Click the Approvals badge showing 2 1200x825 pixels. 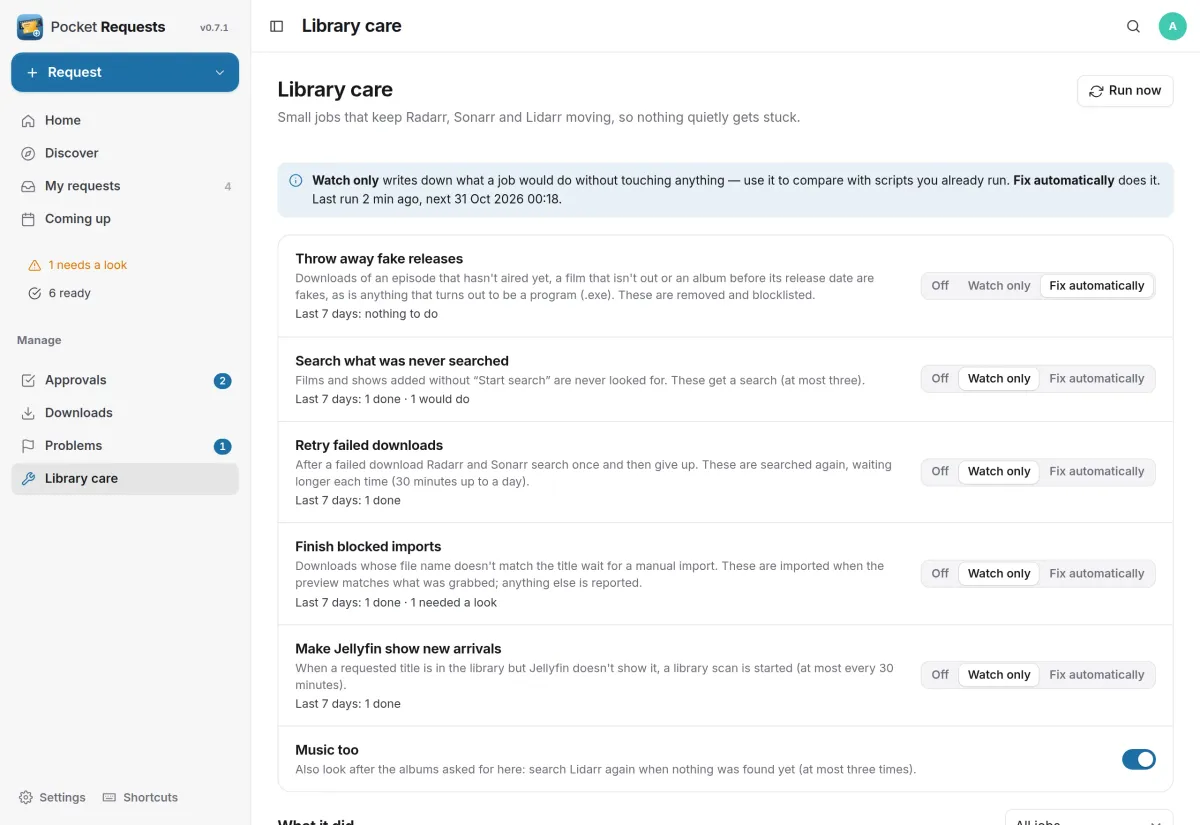222,381
